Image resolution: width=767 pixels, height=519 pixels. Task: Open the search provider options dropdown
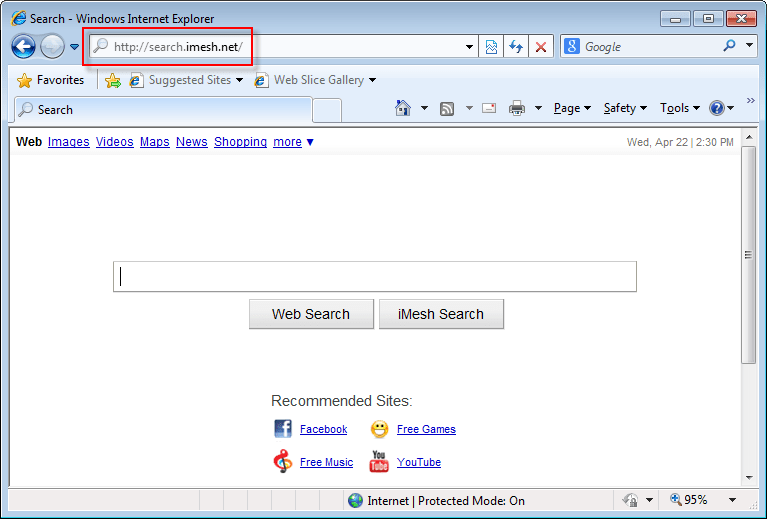click(749, 45)
